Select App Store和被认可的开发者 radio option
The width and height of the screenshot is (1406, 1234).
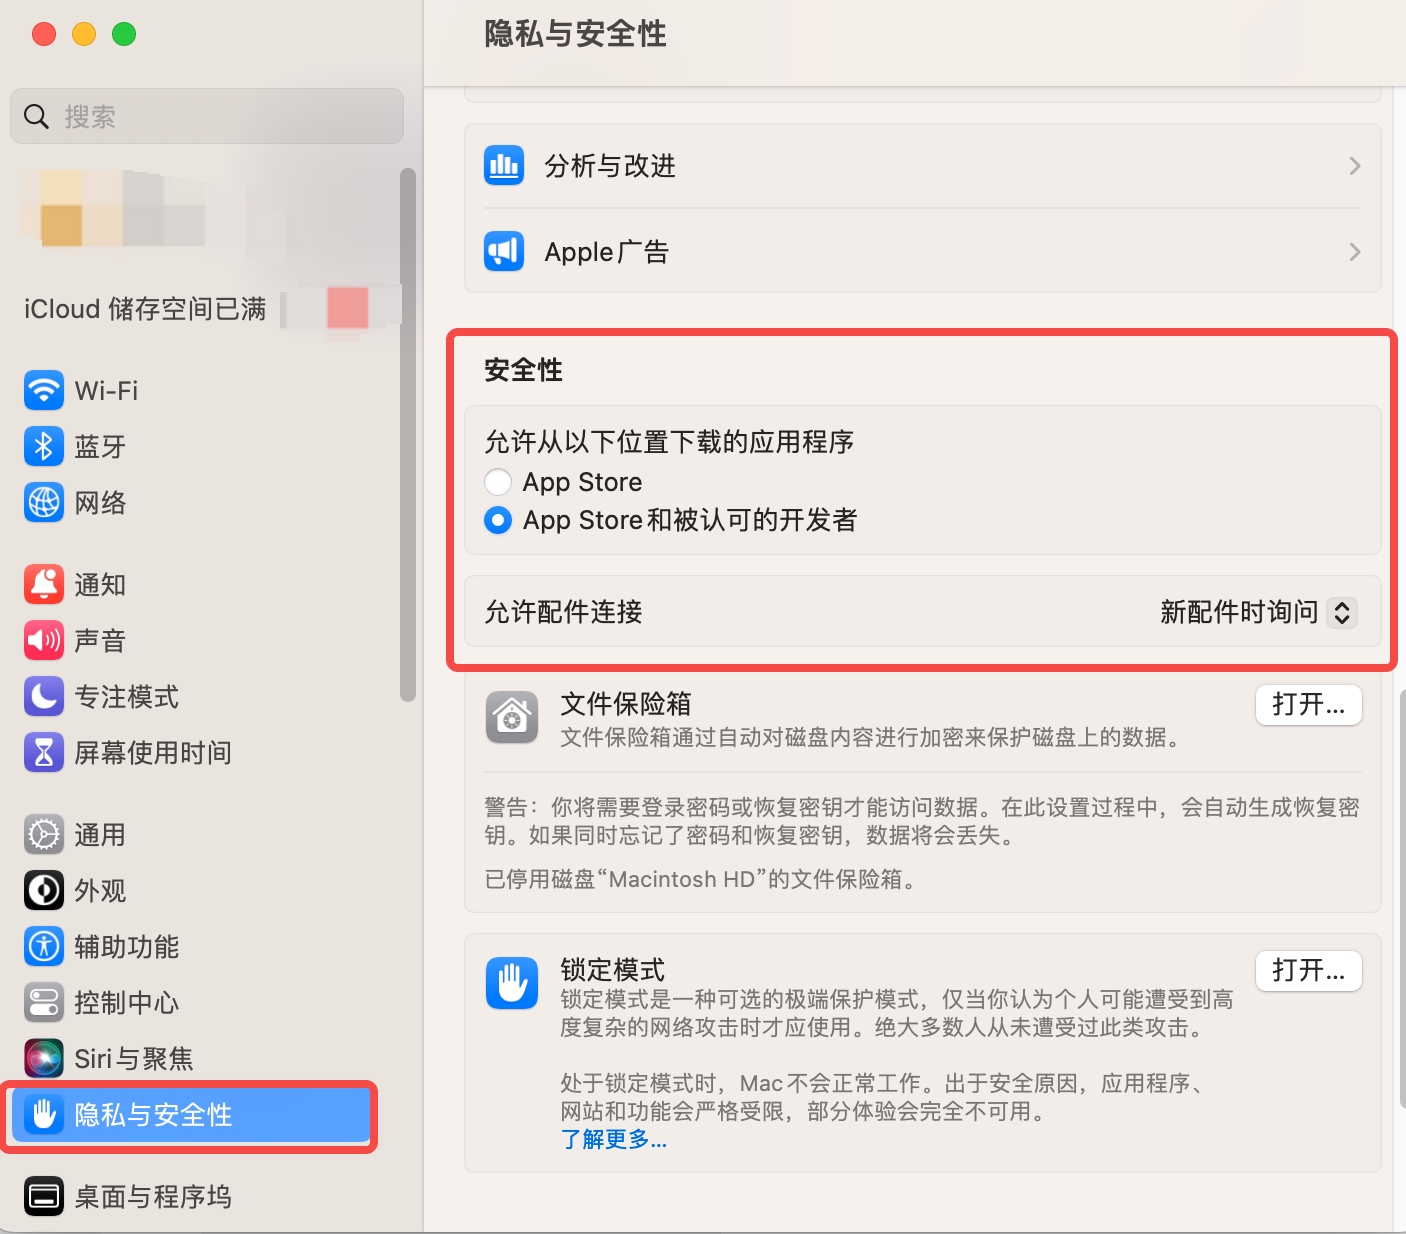pos(498,520)
